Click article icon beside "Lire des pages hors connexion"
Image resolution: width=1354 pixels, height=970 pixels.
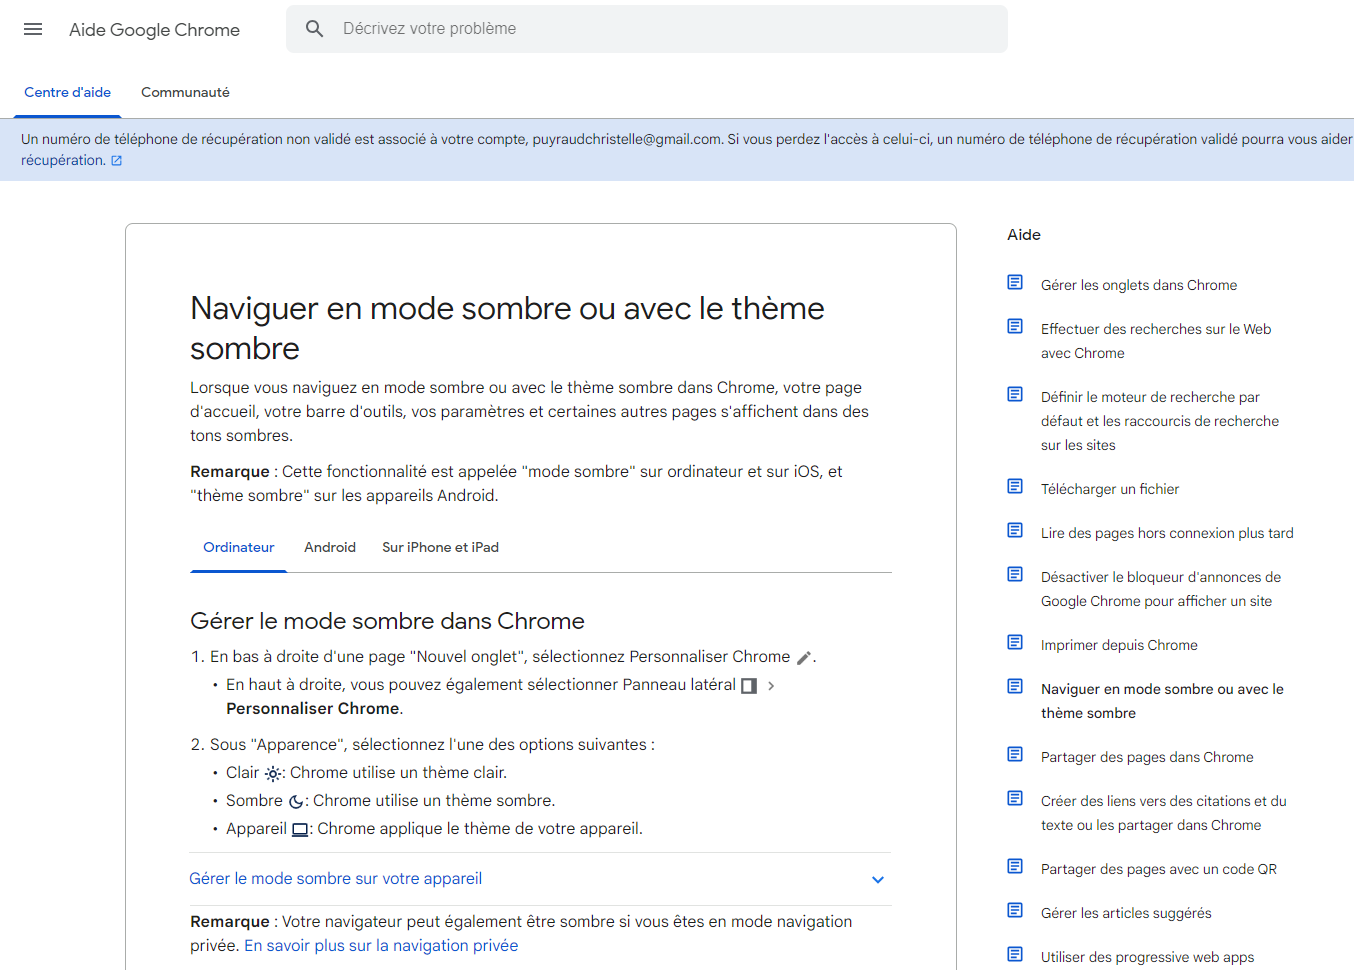(x=1015, y=531)
